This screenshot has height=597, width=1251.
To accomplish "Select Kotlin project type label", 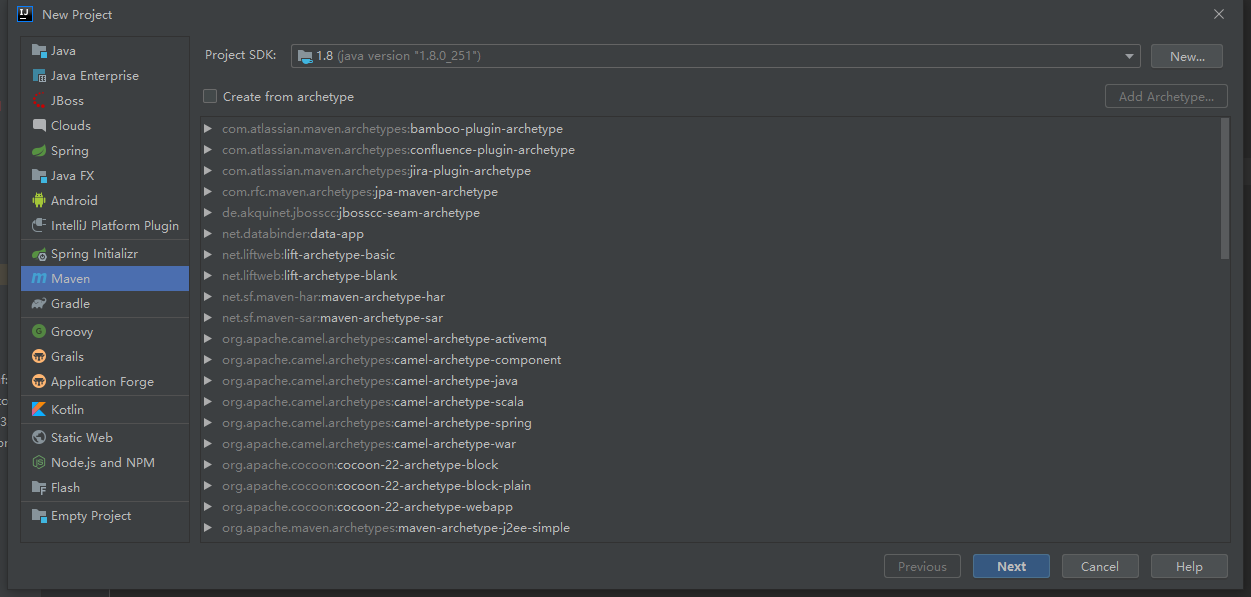I will 67,410.
